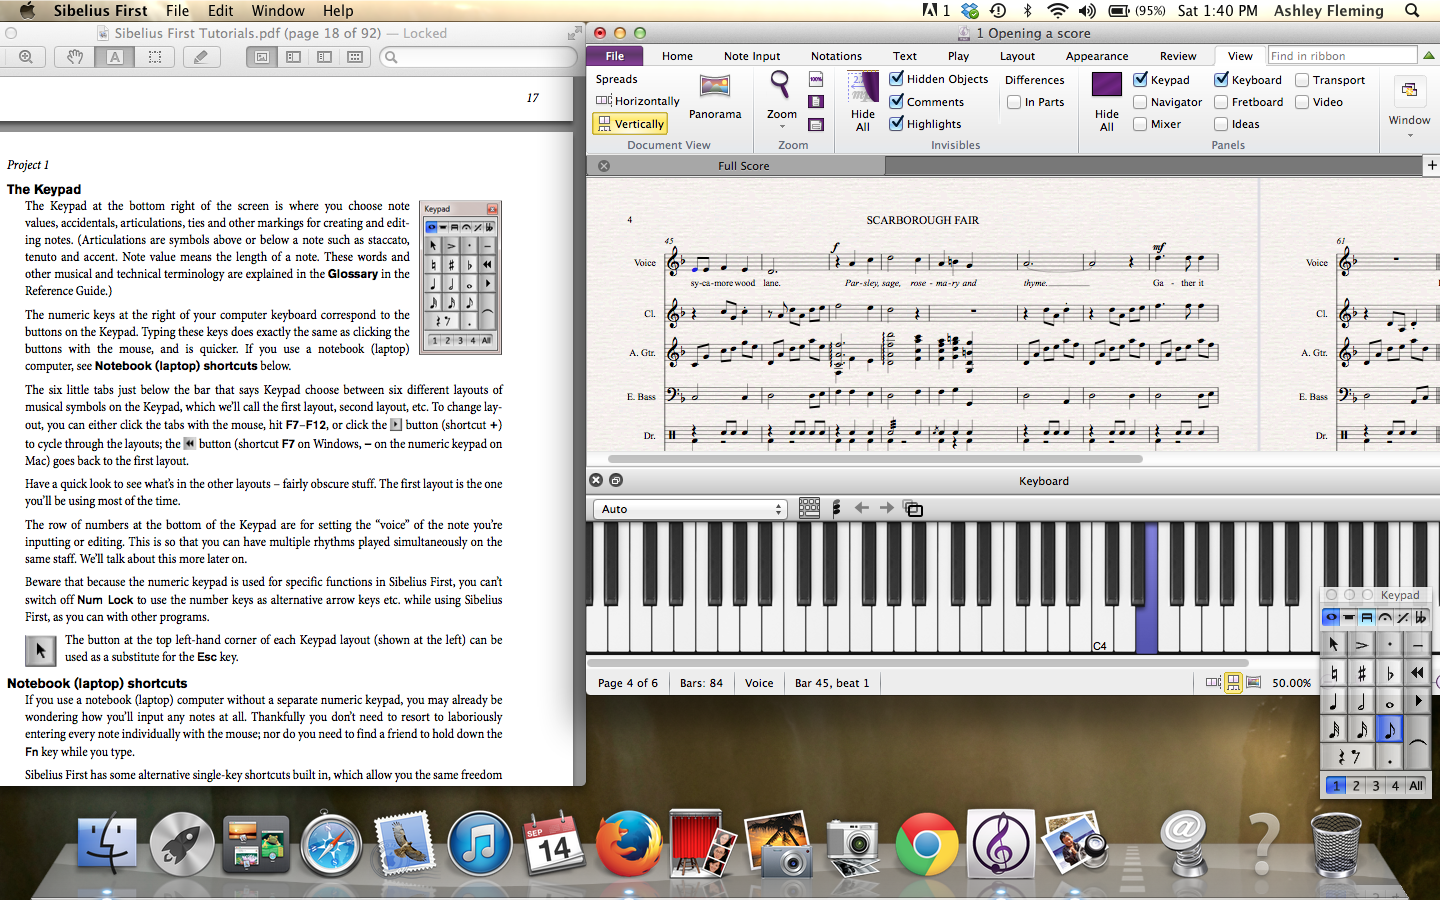Select the Preview rectangular selection tool

155,57
